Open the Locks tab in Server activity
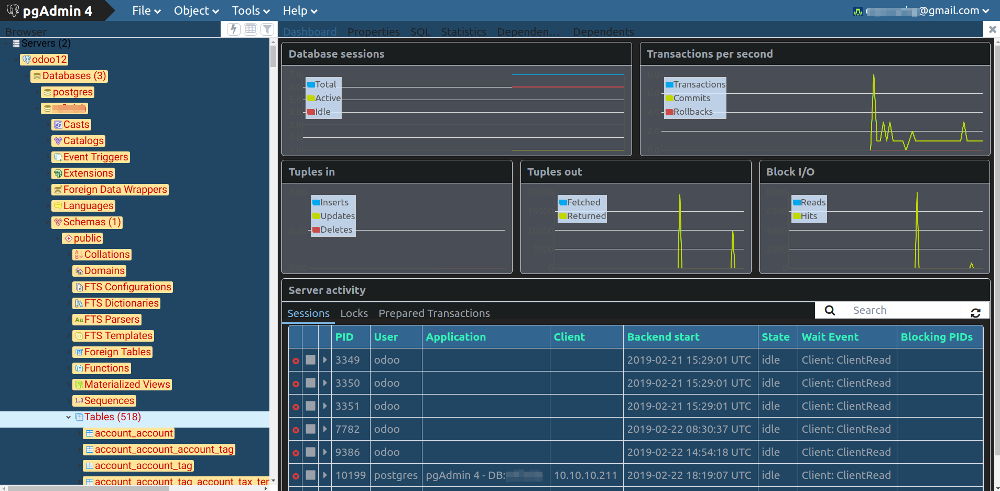Screen dimensions: 1000x491 point(354,313)
